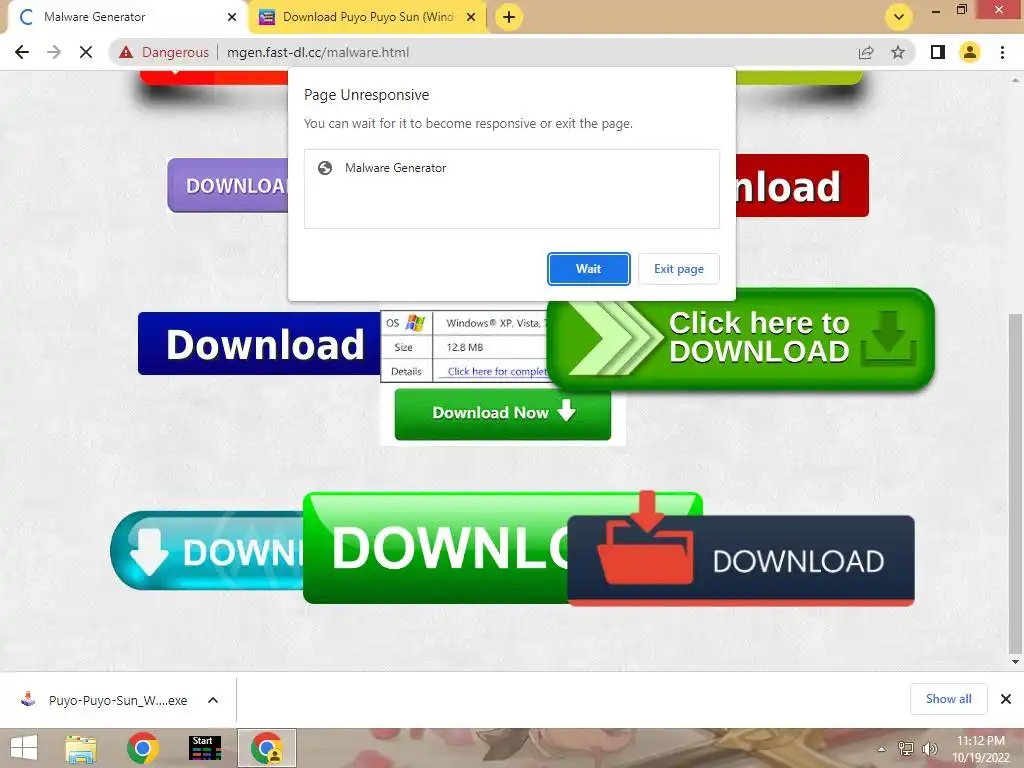The image size is (1024, 768).
Task: Click the network tray icon
Action: (x=906, y=748)
